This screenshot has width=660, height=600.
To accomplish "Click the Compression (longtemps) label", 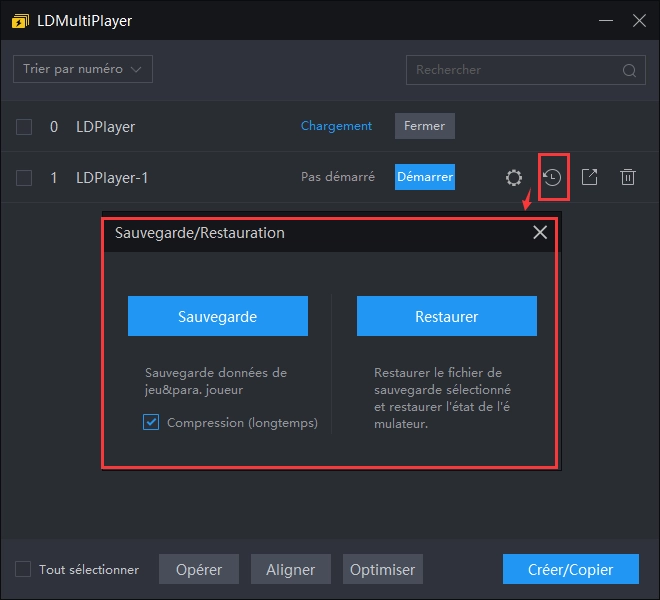I will (242, 423).
